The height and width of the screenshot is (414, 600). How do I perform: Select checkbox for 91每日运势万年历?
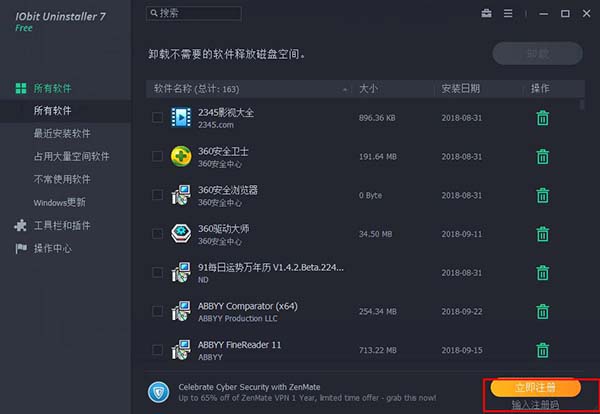157,273
